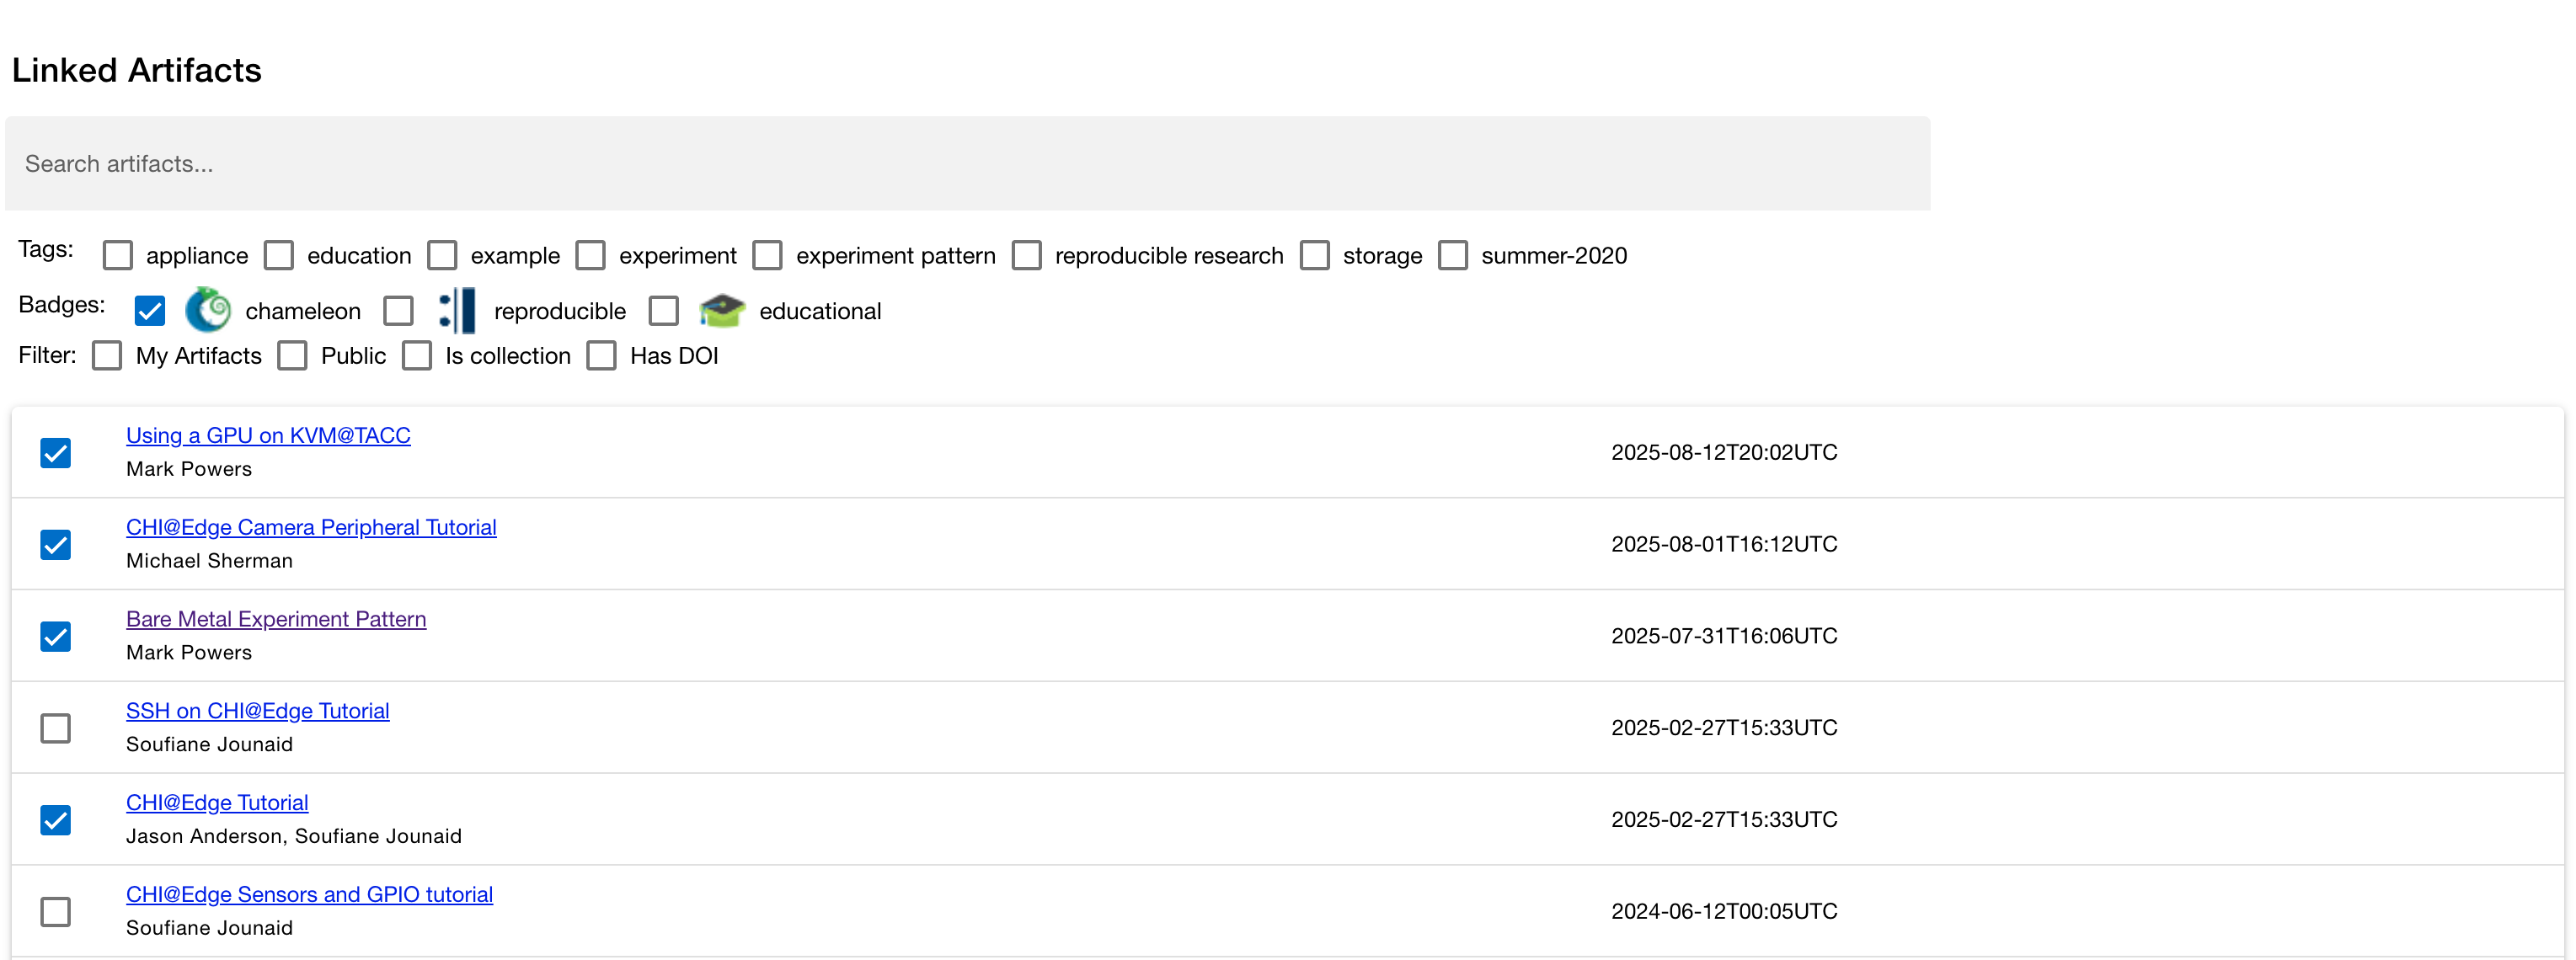This screenshot has height=960, width=2576.
Task: Check the summer-2020 tag checkbox
Action: [1452, 255]
